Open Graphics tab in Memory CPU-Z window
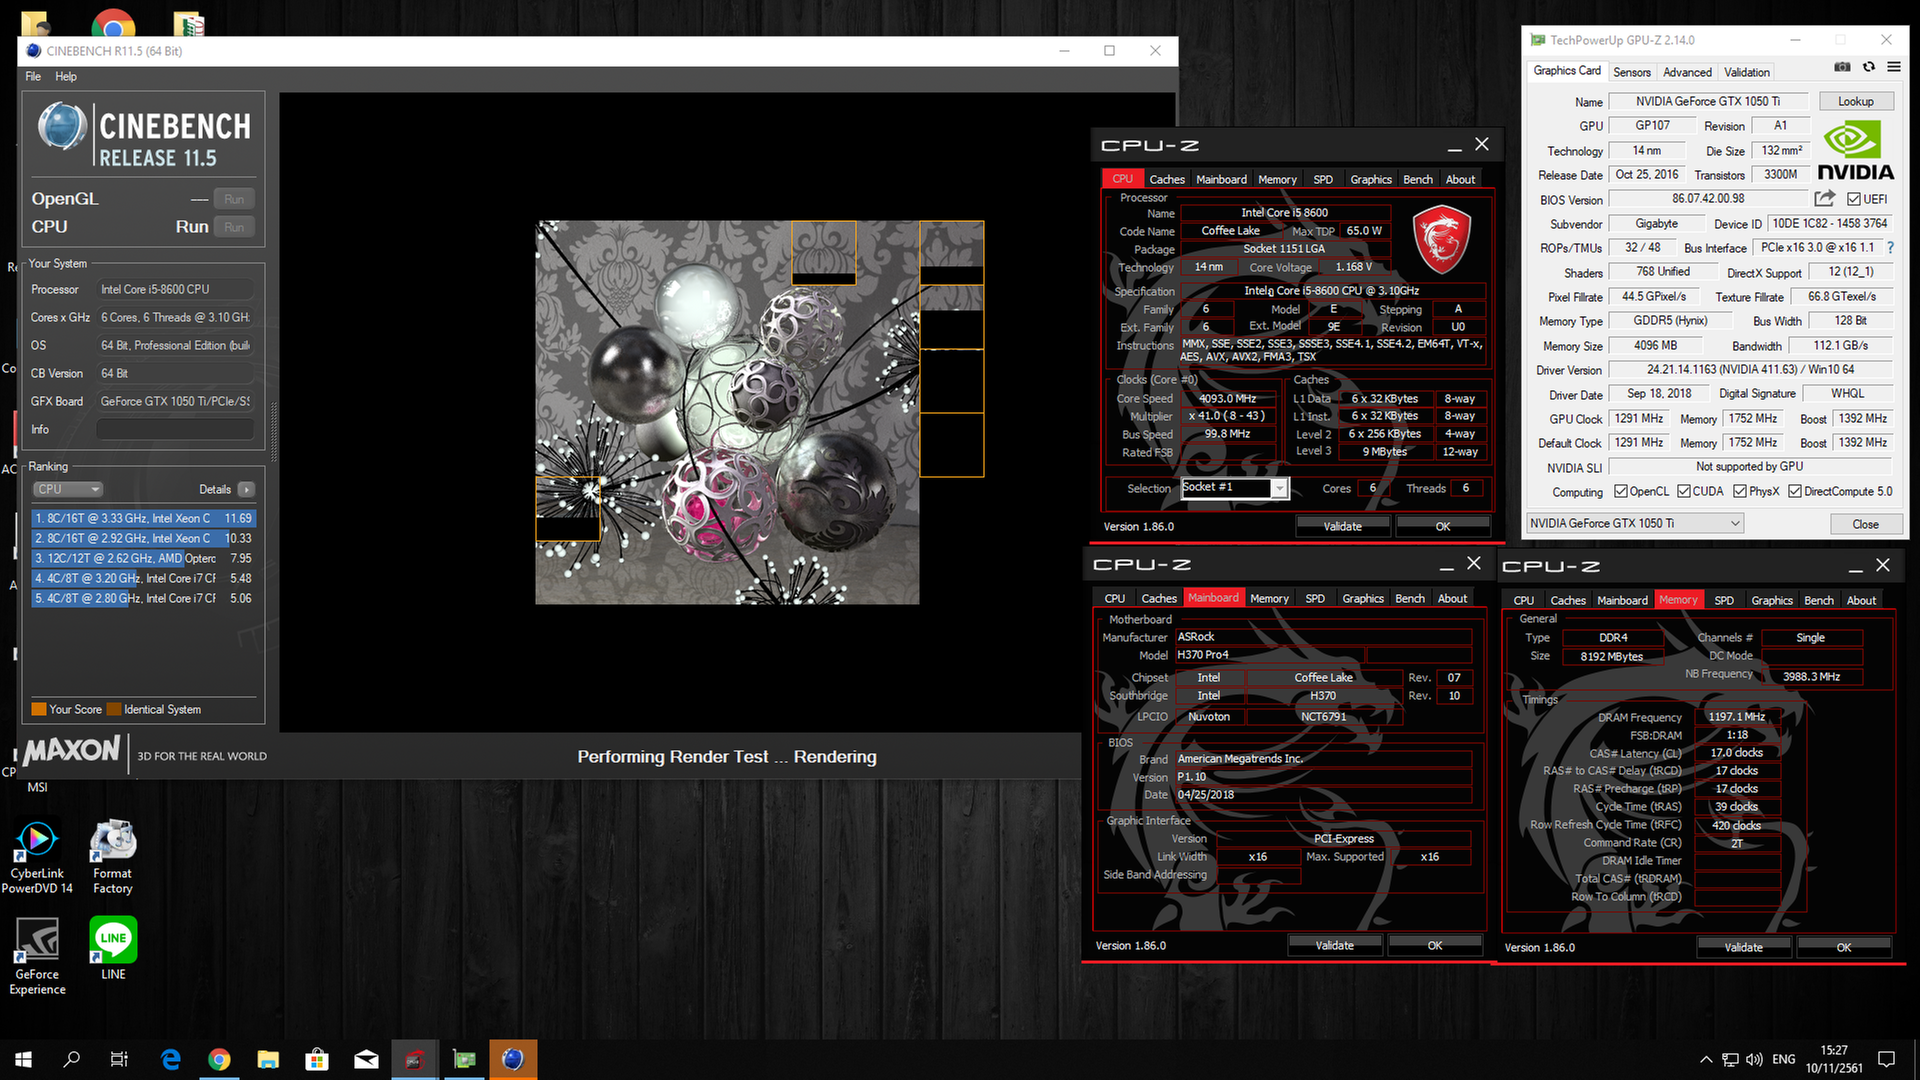The image size is (1920, 1080). 1772,600
